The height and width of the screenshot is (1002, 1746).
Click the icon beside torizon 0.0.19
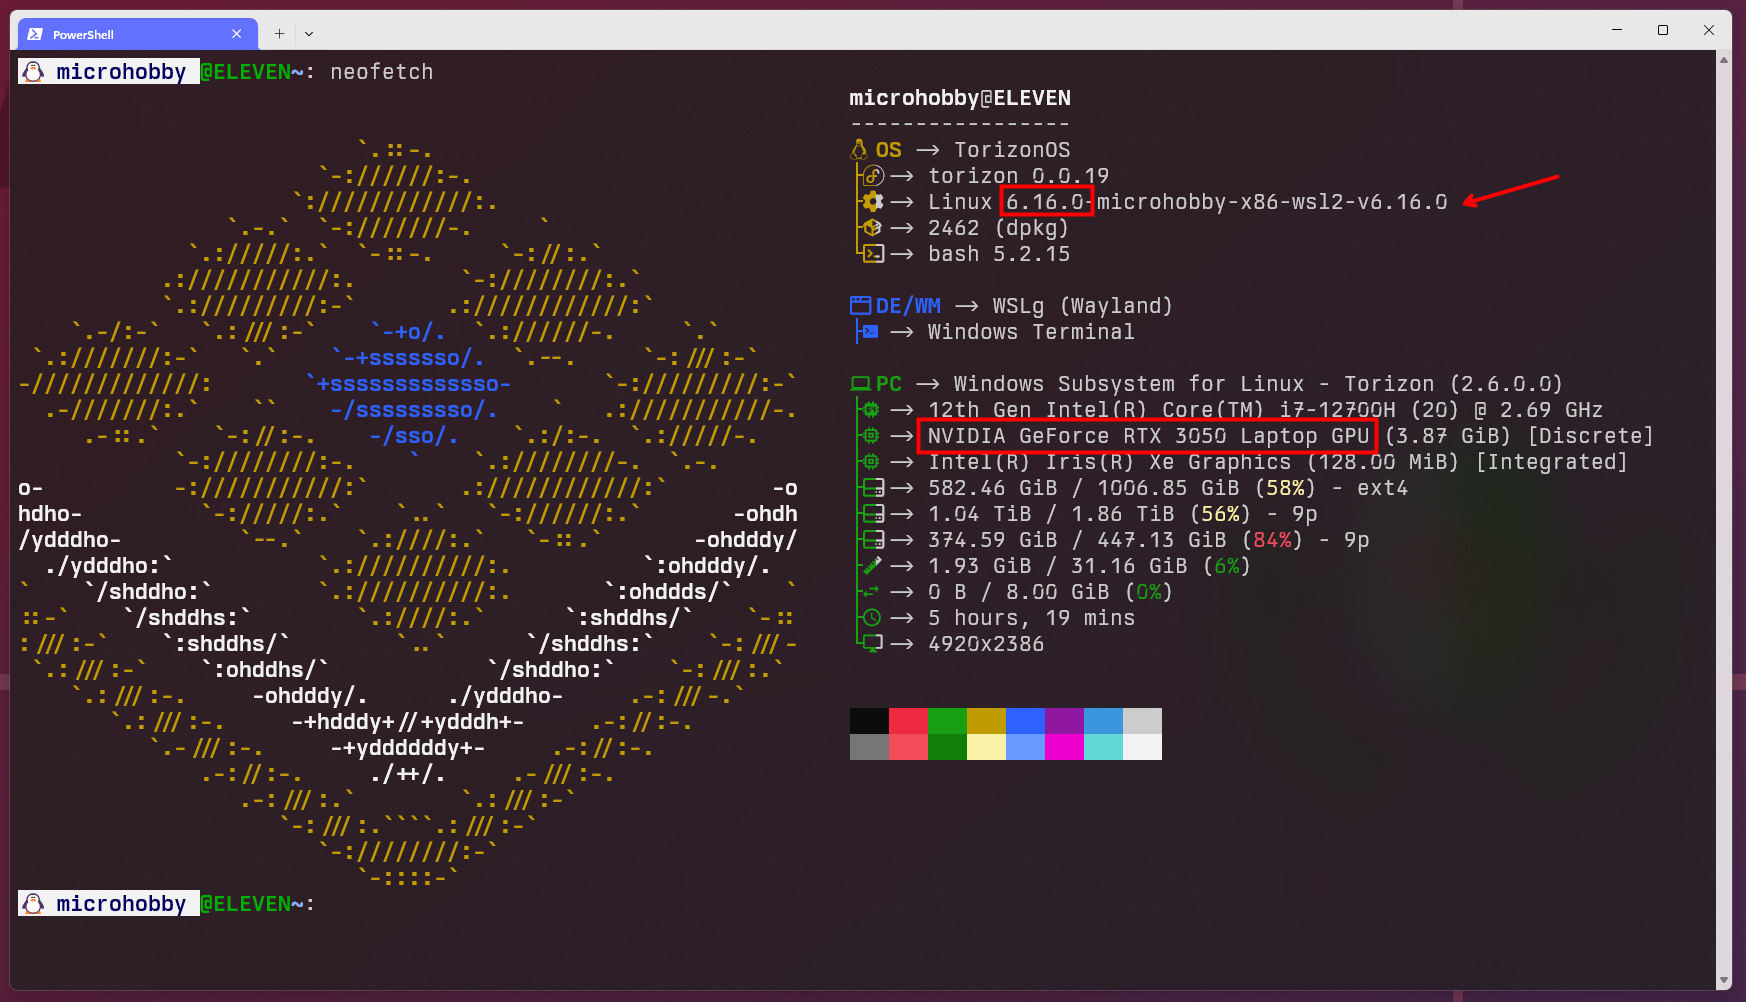[873, 176]
